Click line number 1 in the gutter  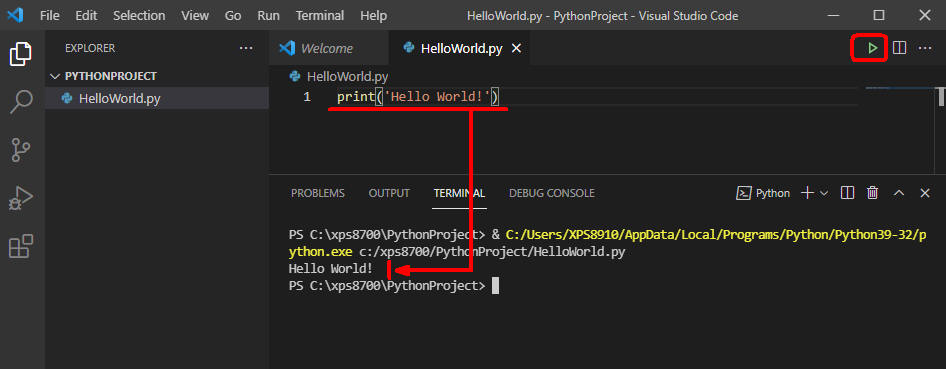pyautogui.click(x=307, y=96)
